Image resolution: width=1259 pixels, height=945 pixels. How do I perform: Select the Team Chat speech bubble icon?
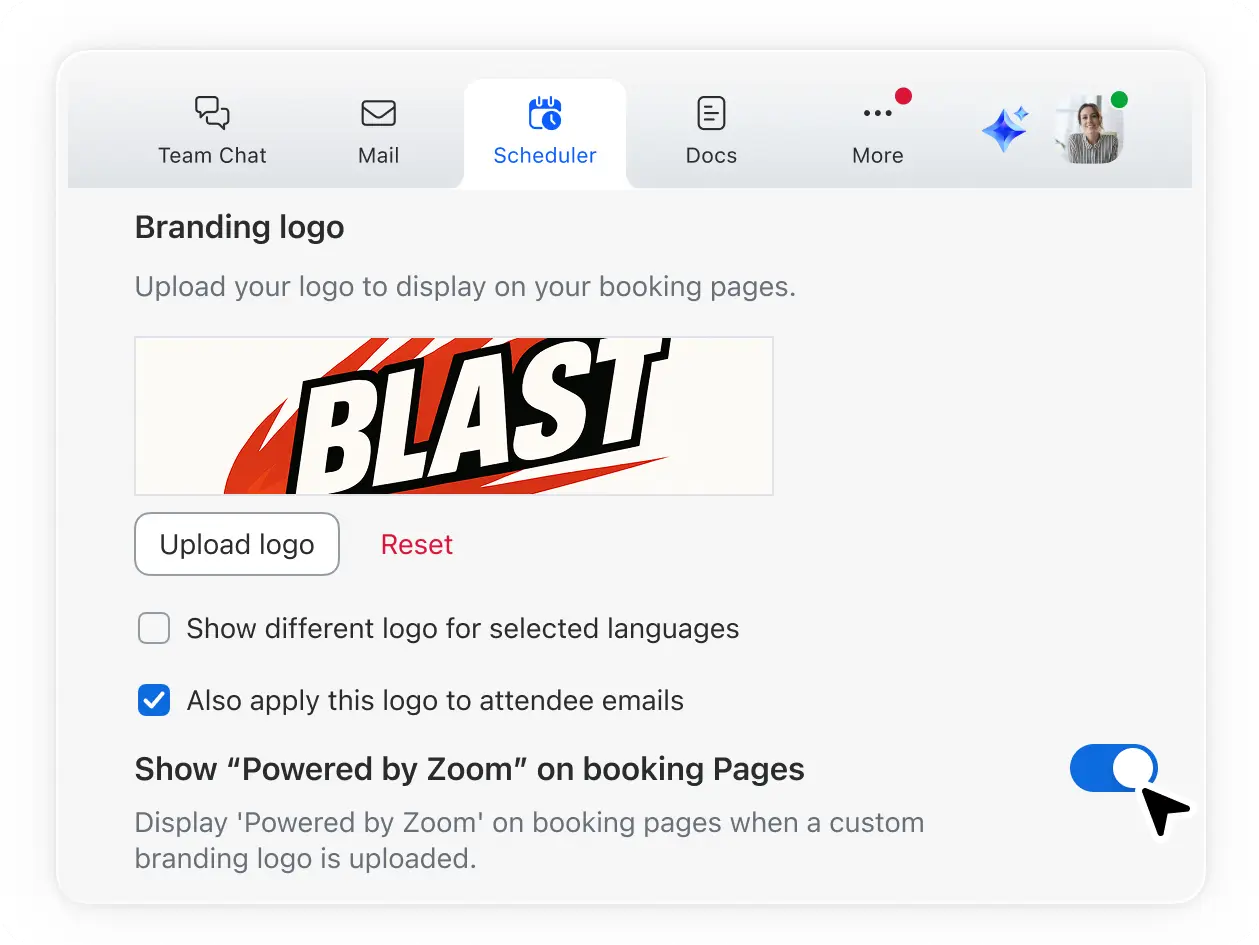[x=212, y=113]
